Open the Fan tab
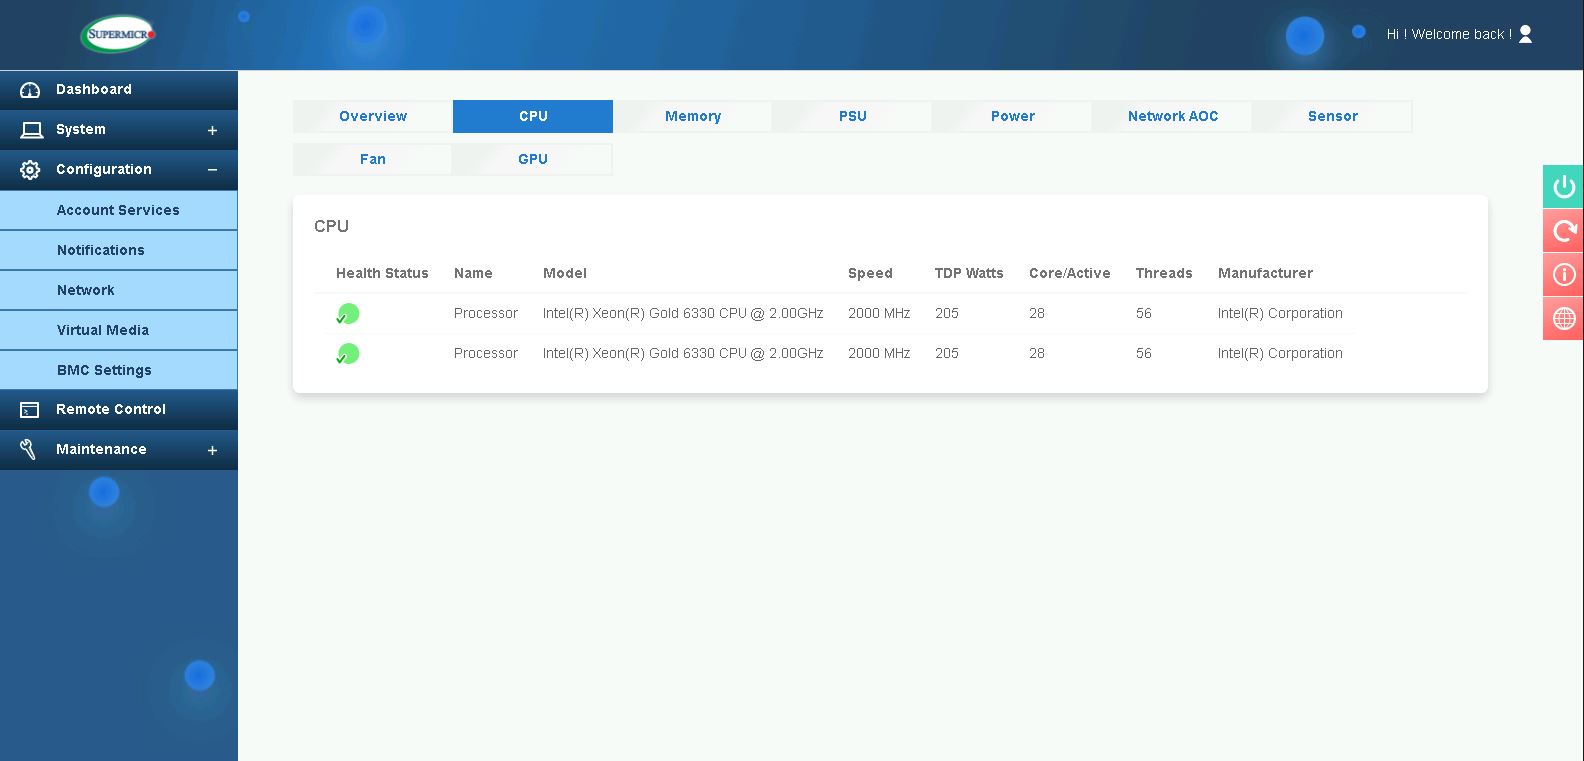This screenshot has height=761, width=1584. (373, 159)
